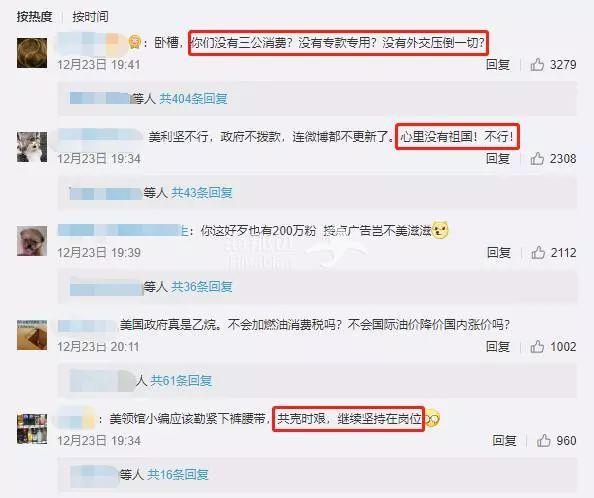Sort comments by 按热度
The image size is (594, 498).
pos(34,17)
